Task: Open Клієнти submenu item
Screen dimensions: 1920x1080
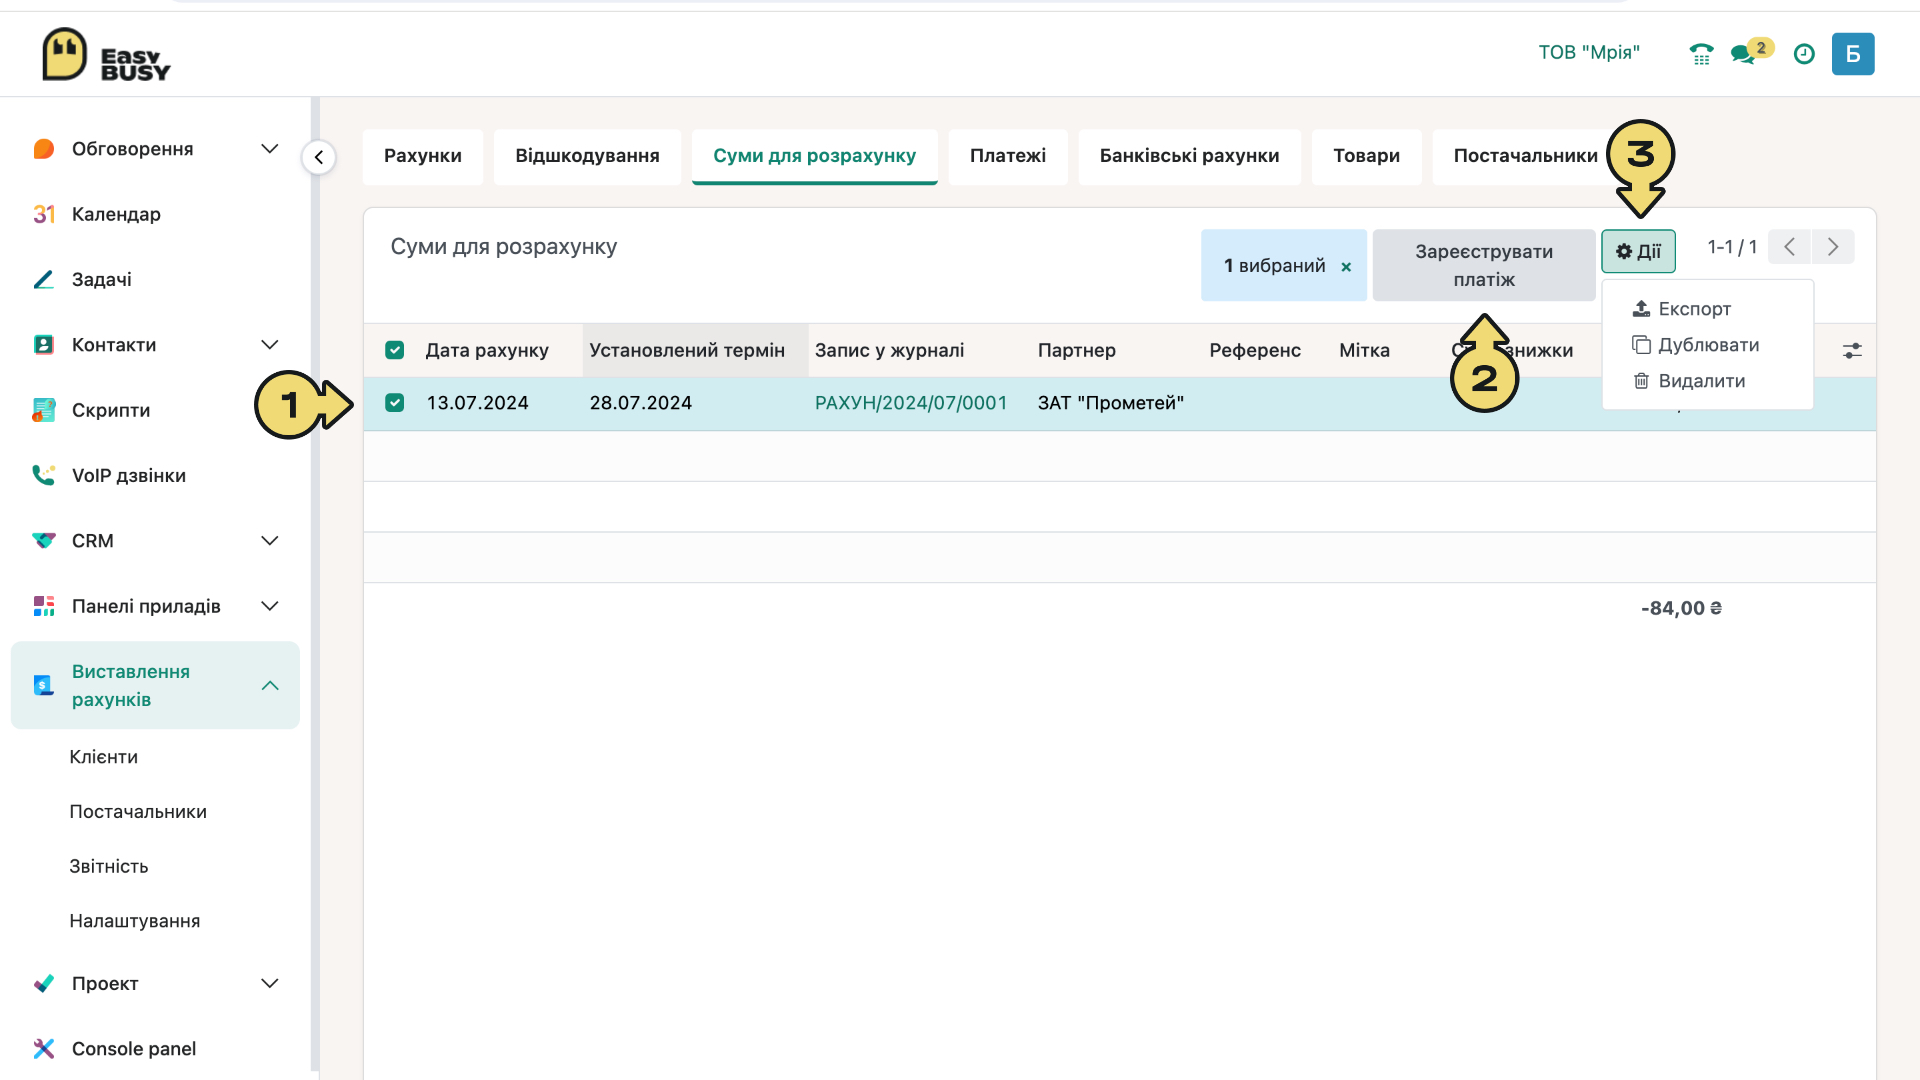Action: [x=104, y=757]
